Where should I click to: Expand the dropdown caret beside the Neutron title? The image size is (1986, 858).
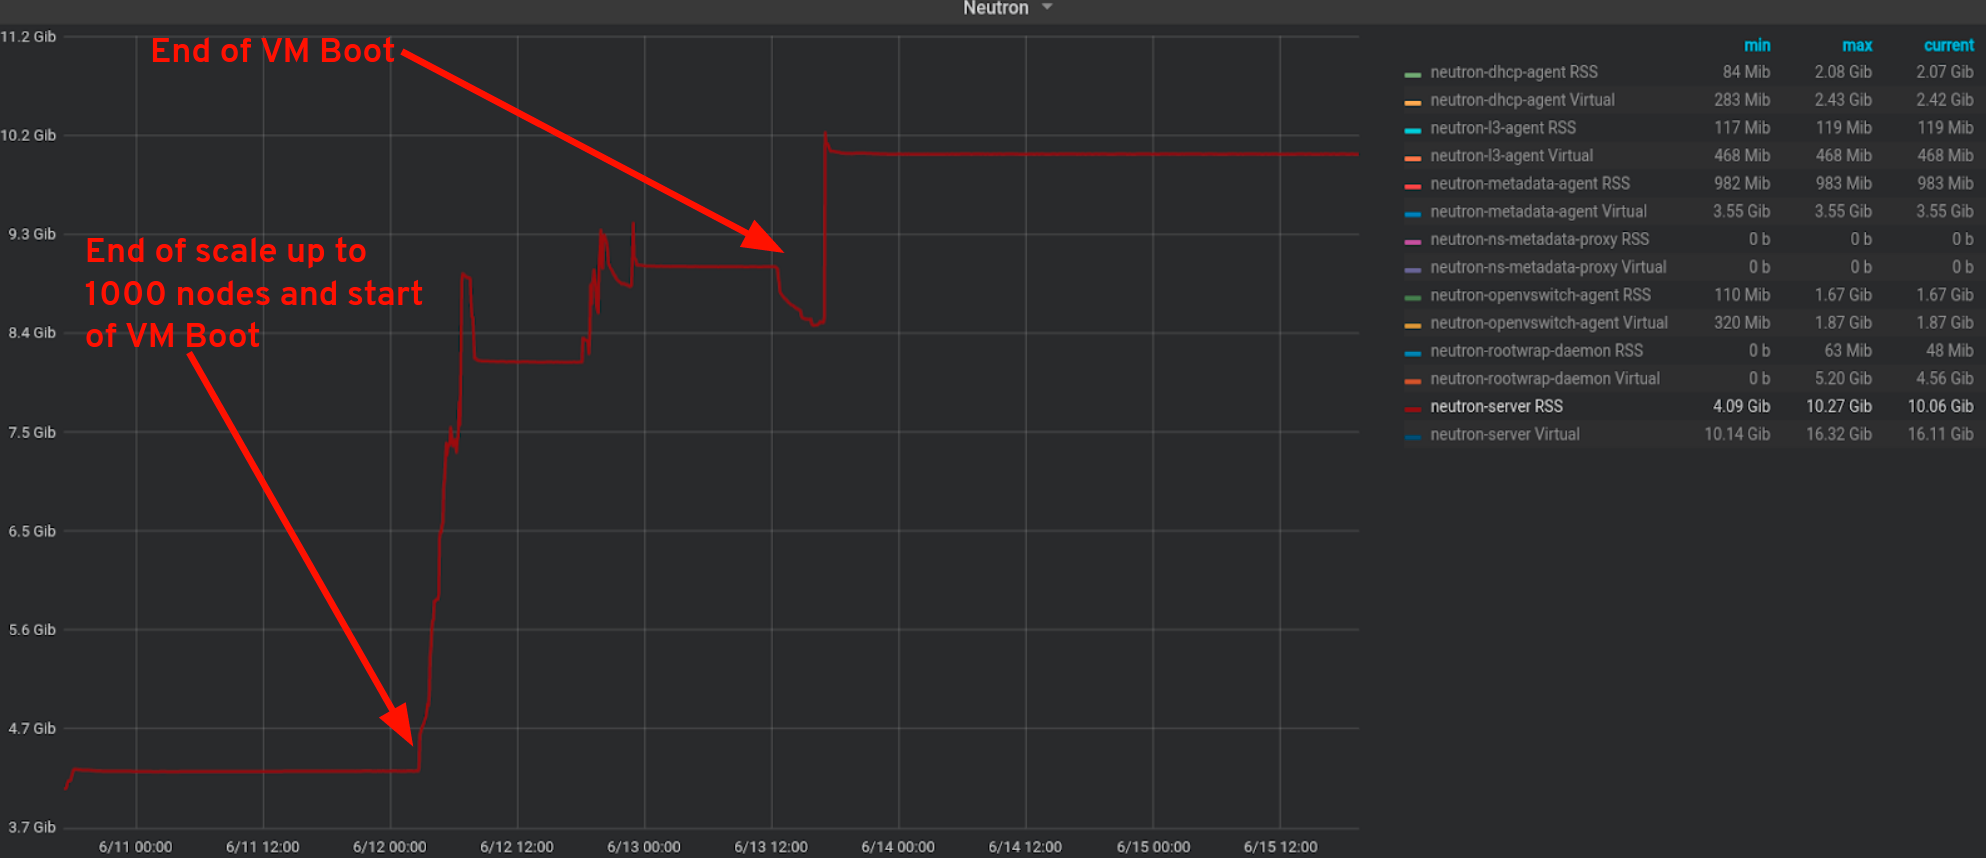click(1047, 7)
